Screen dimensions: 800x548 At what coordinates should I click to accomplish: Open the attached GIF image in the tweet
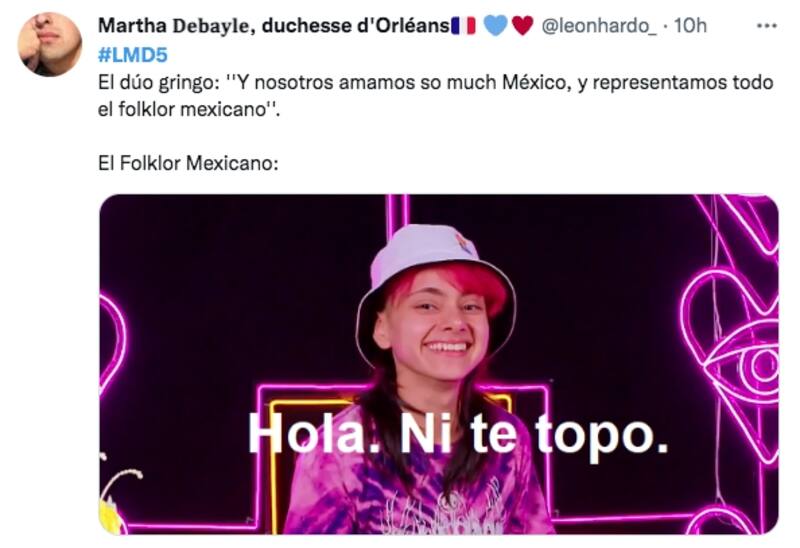pos(439,364)
